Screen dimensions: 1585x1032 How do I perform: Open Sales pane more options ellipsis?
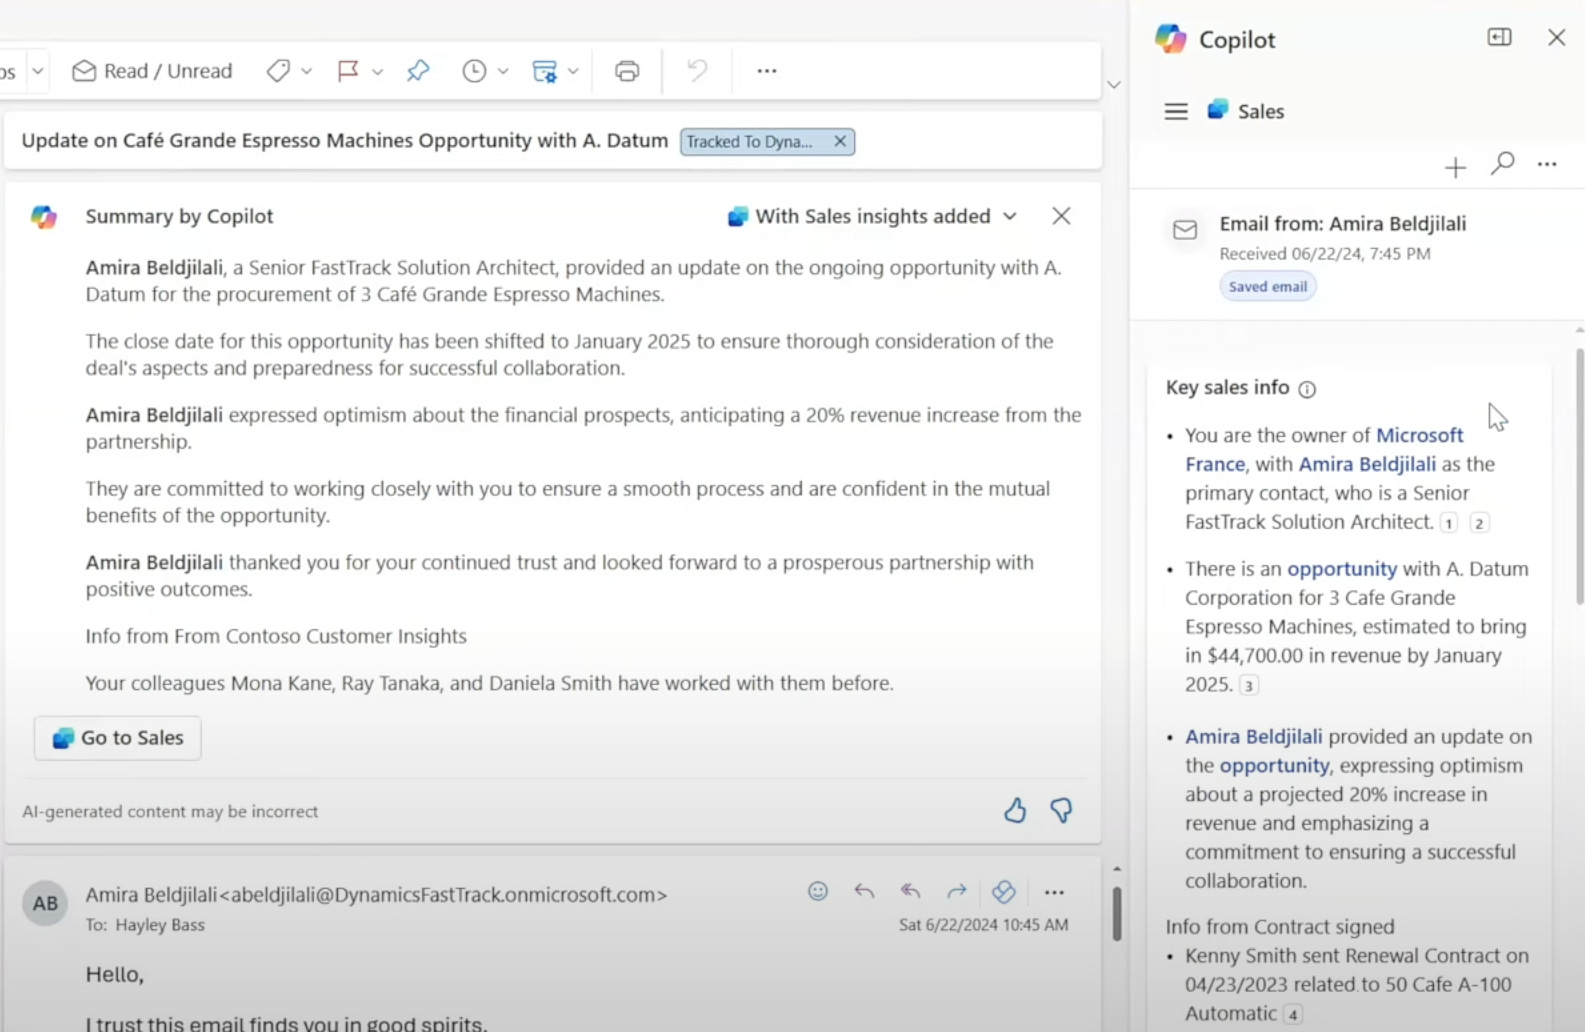tap(1547, 165)
